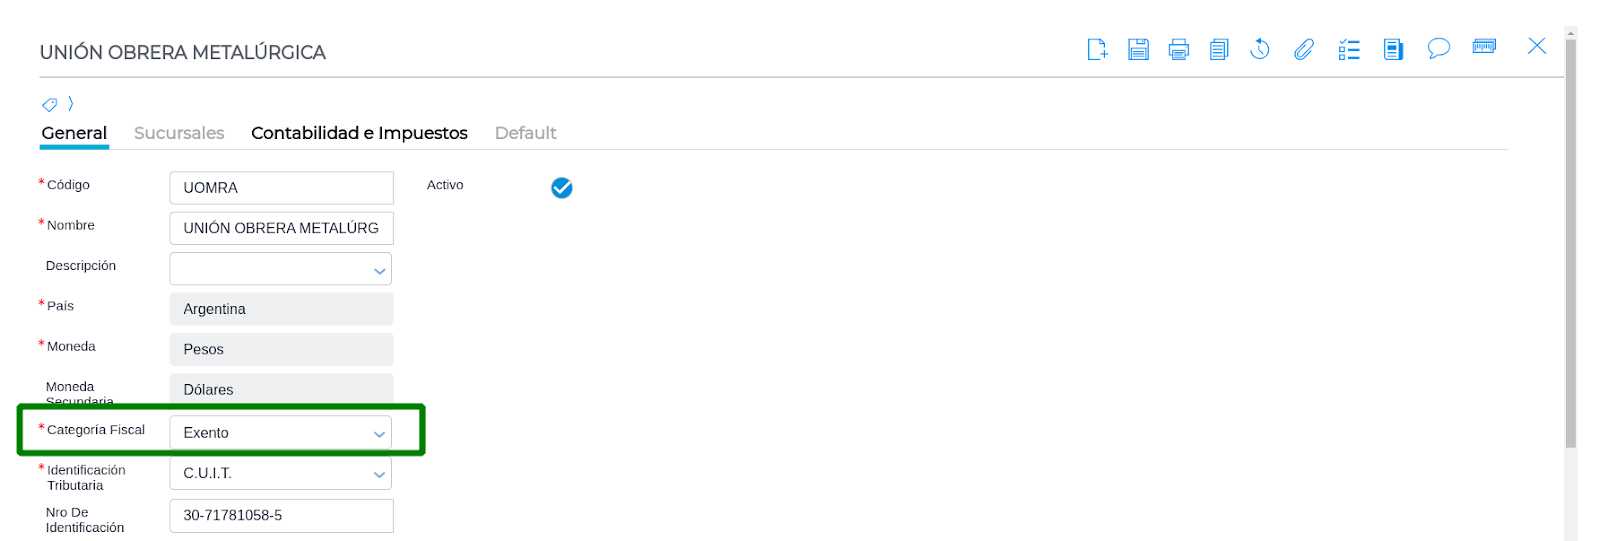Click the history clock-arrow icon
Image resolution: width=1600 pixels, height=541 pixels.
click(1260, 49)
